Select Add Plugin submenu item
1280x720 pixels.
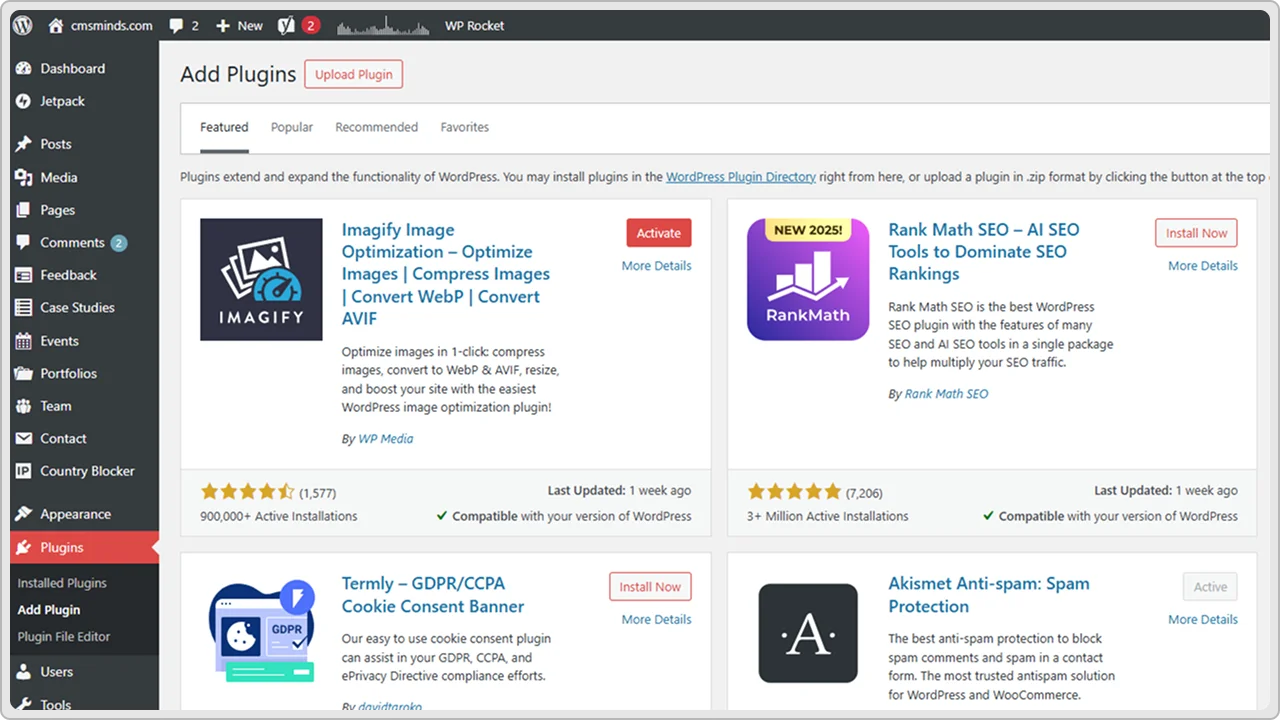(x=49, y=610)
